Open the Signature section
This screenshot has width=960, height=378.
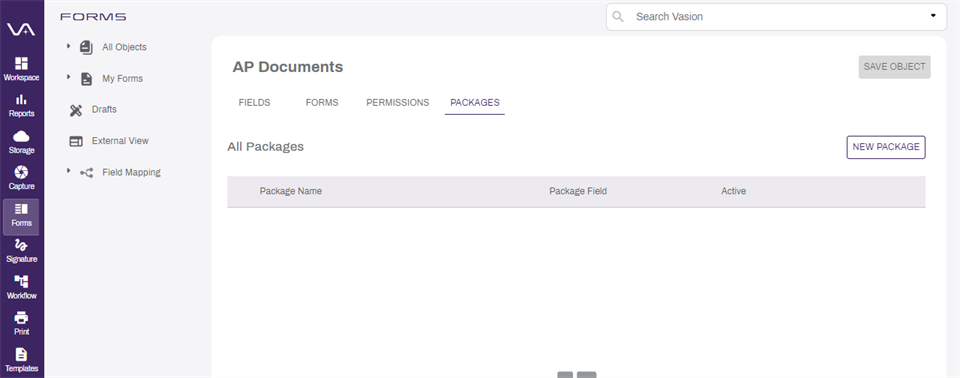[21, 251]
